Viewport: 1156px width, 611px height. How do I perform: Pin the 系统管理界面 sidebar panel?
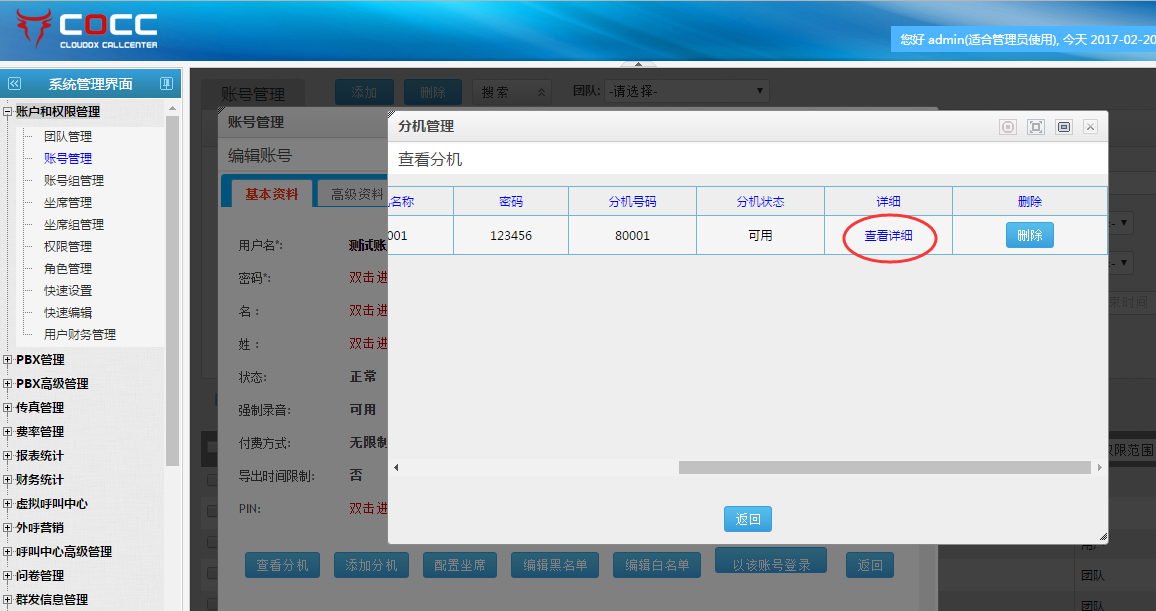click(167, 84)
